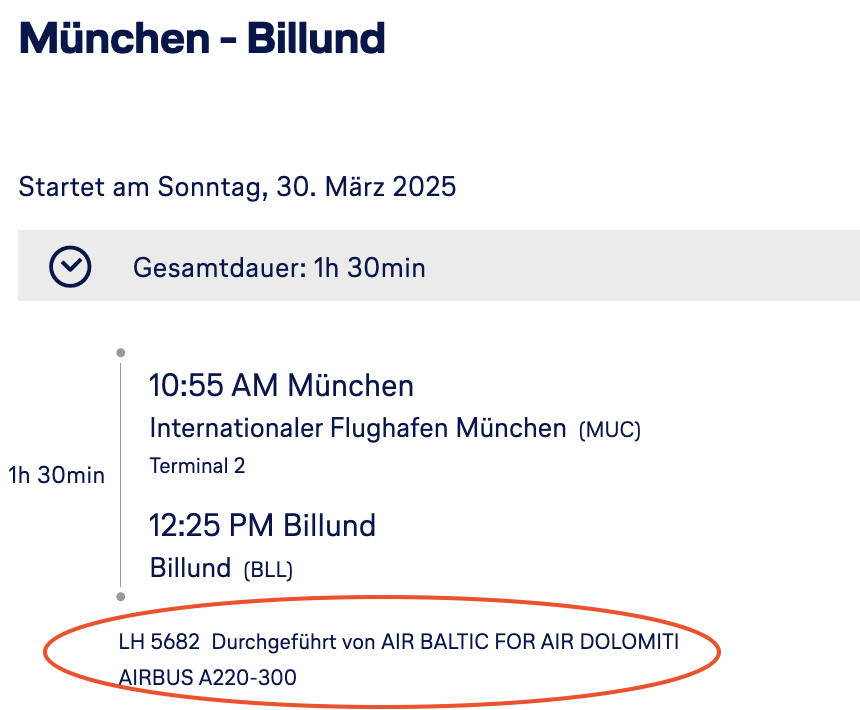This screenshot has width=860, height=710.
Task: Click the Internationaler Flughafen München airport name
Action: pyautogui.click(x=357, y=429)
